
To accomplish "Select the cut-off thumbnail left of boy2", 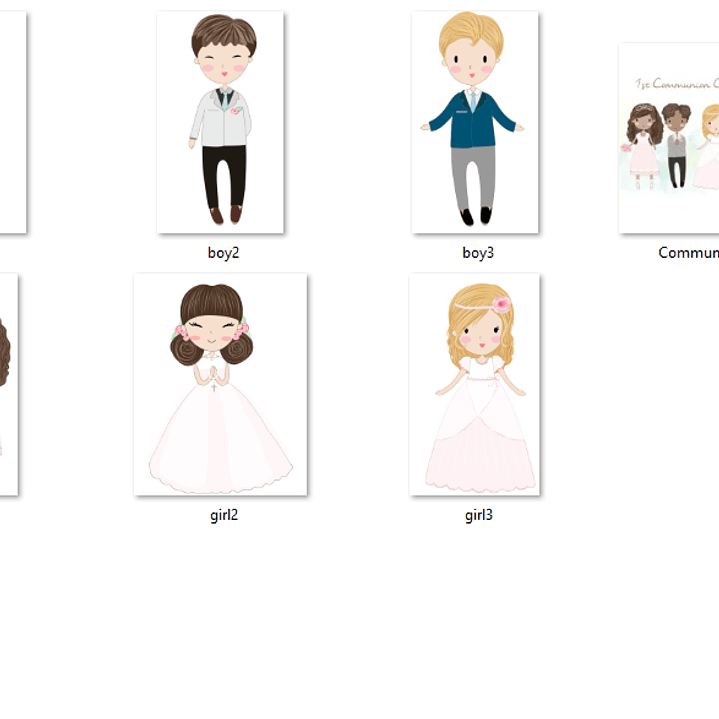I will click(12, 122).
